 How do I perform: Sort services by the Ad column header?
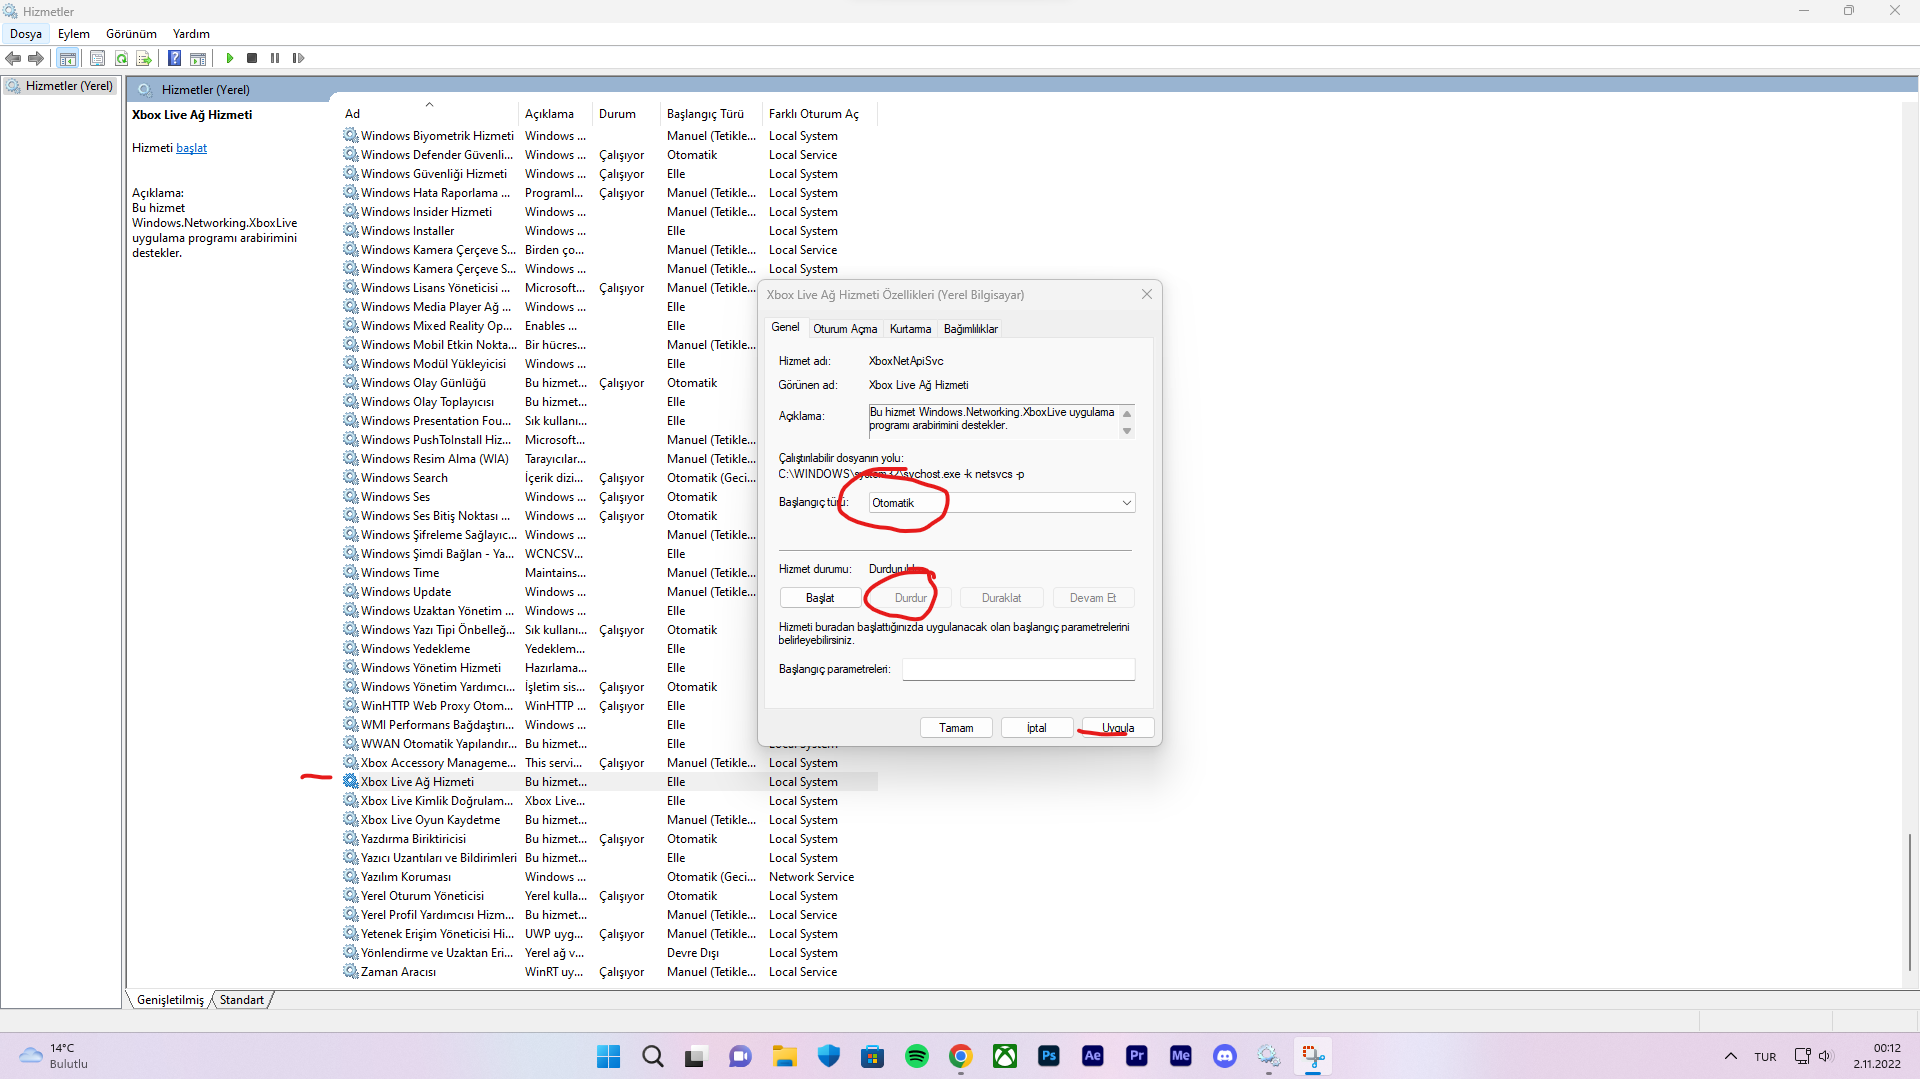[430, 114]
